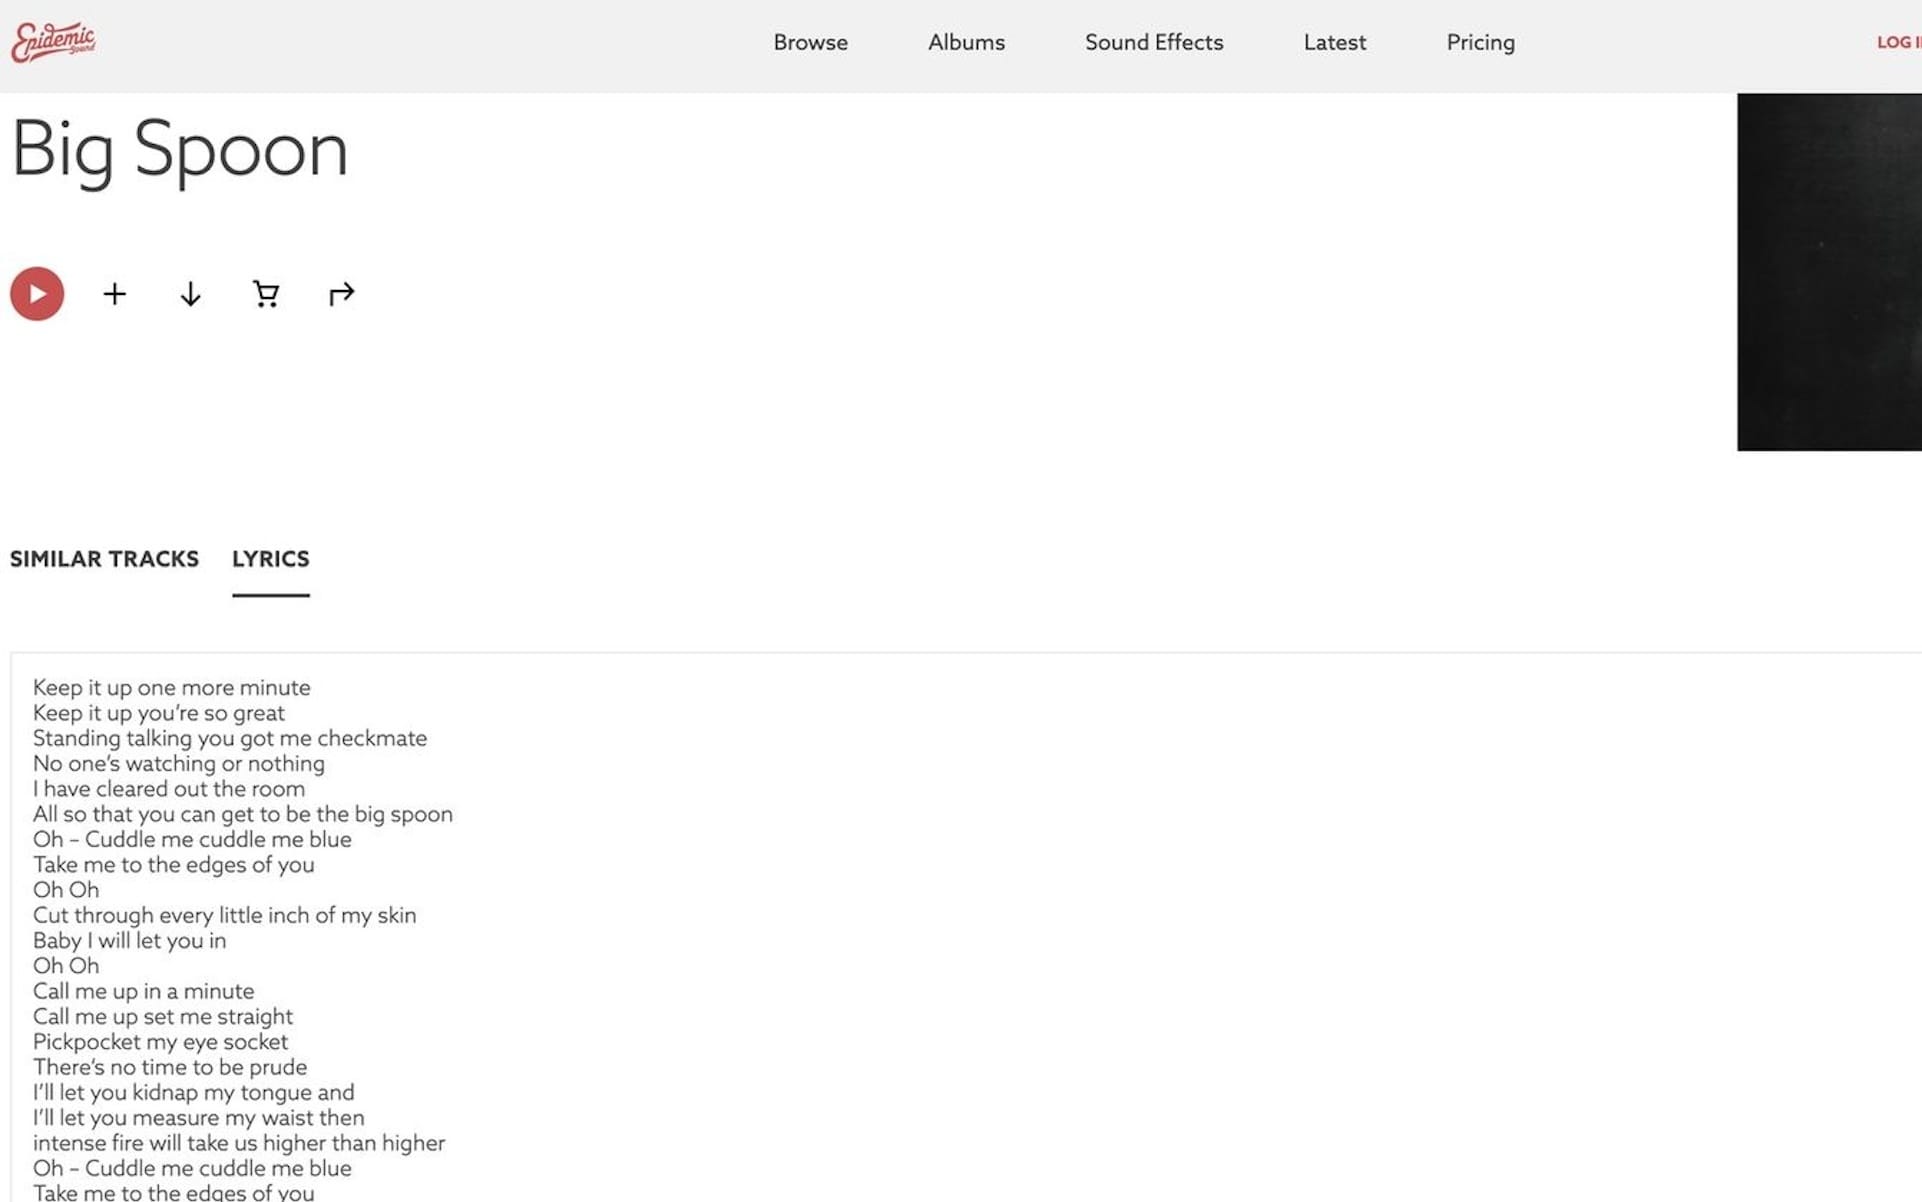
Task: Select the Lyrics tab
Action: coord(270,559)
